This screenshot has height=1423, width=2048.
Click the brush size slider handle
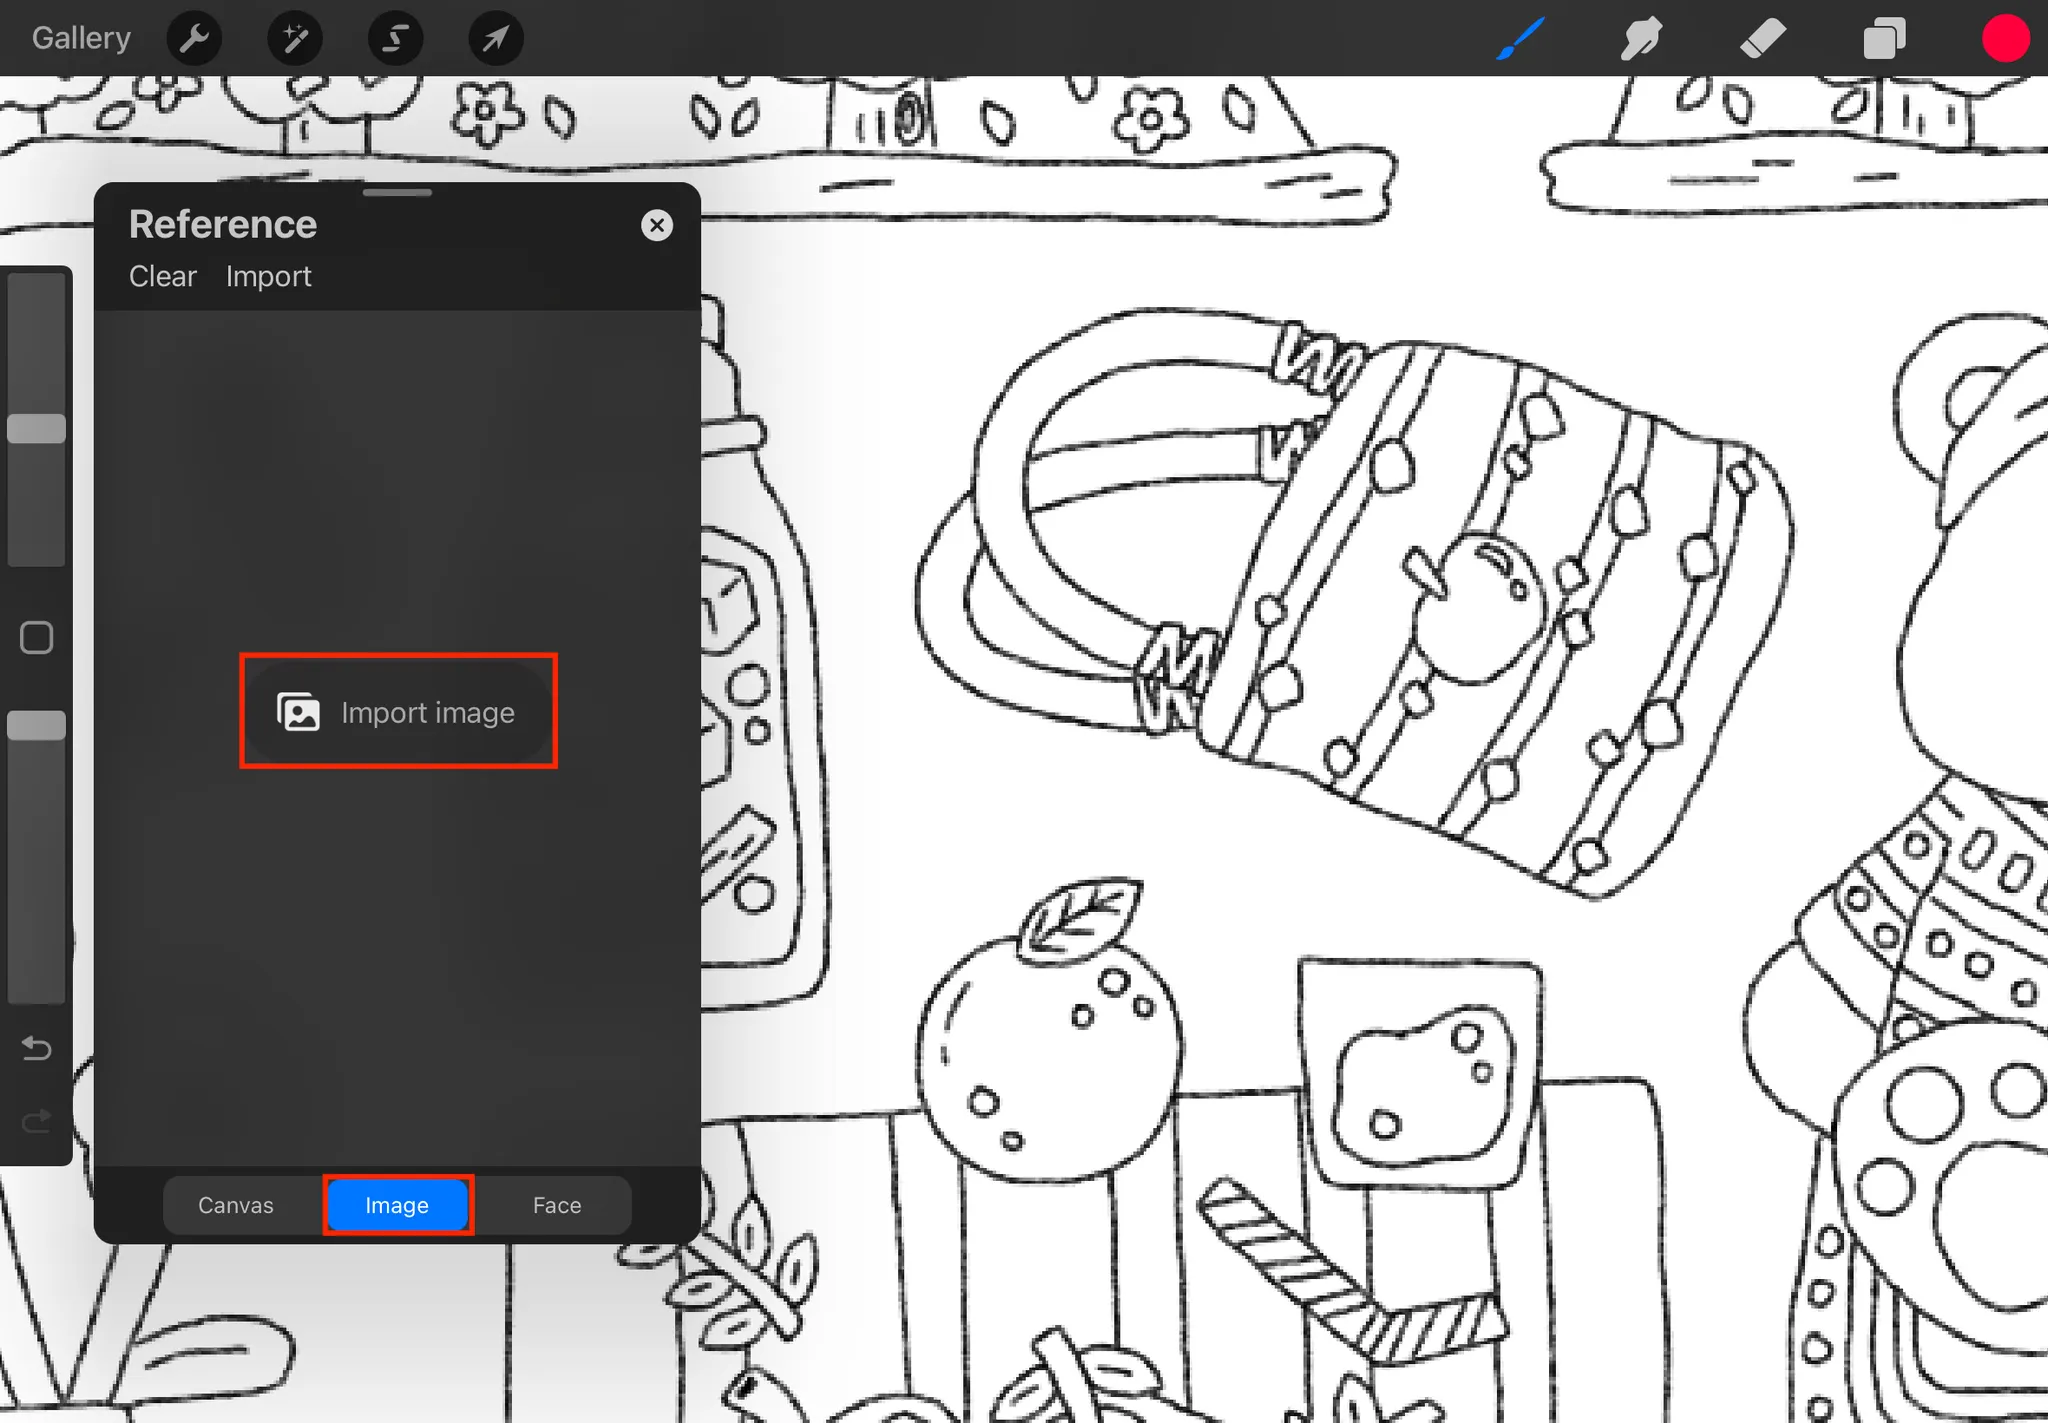(x=37, y=428)
